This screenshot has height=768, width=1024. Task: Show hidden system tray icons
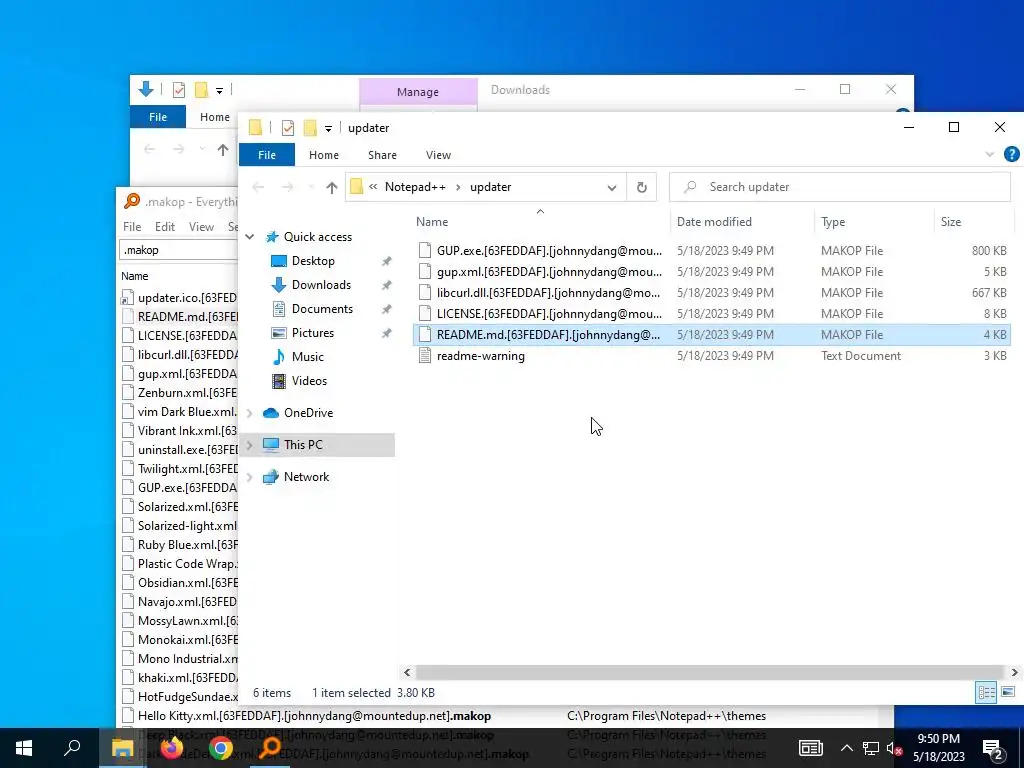pyautogui.click(x=846, y=748)
